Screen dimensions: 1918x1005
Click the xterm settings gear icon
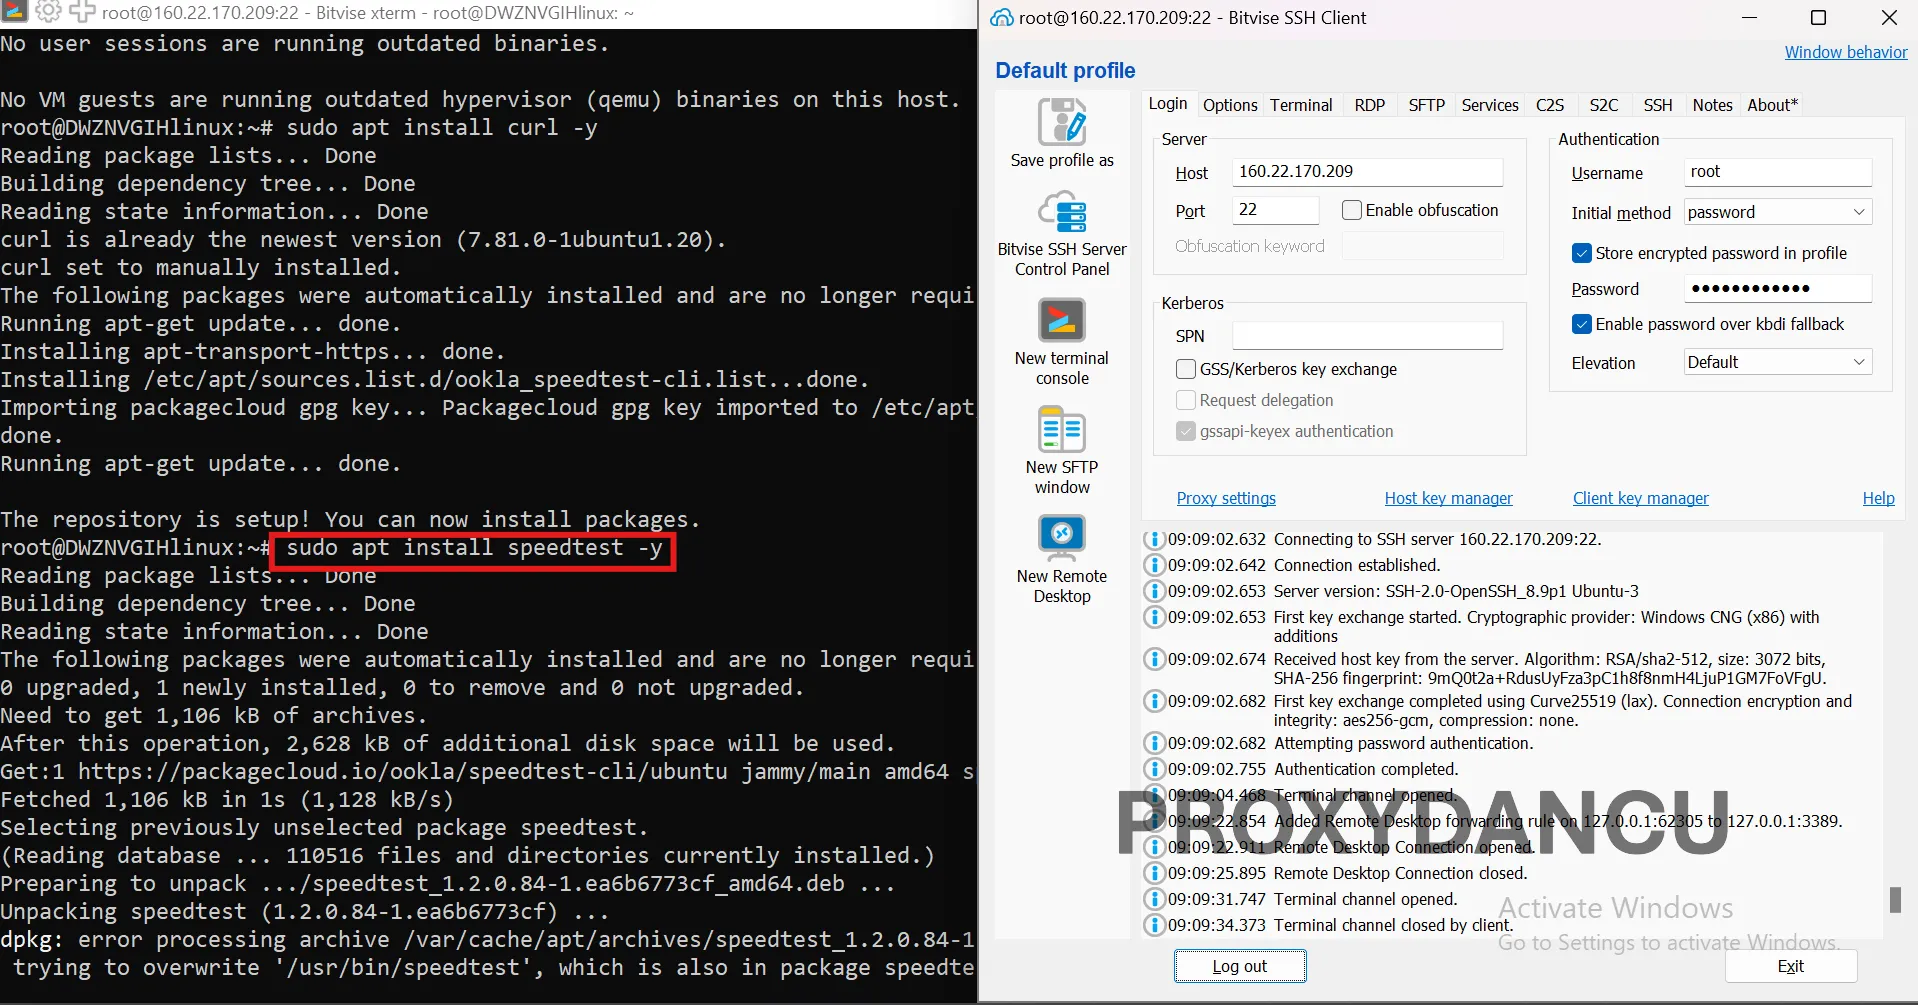tap(48, 12)
